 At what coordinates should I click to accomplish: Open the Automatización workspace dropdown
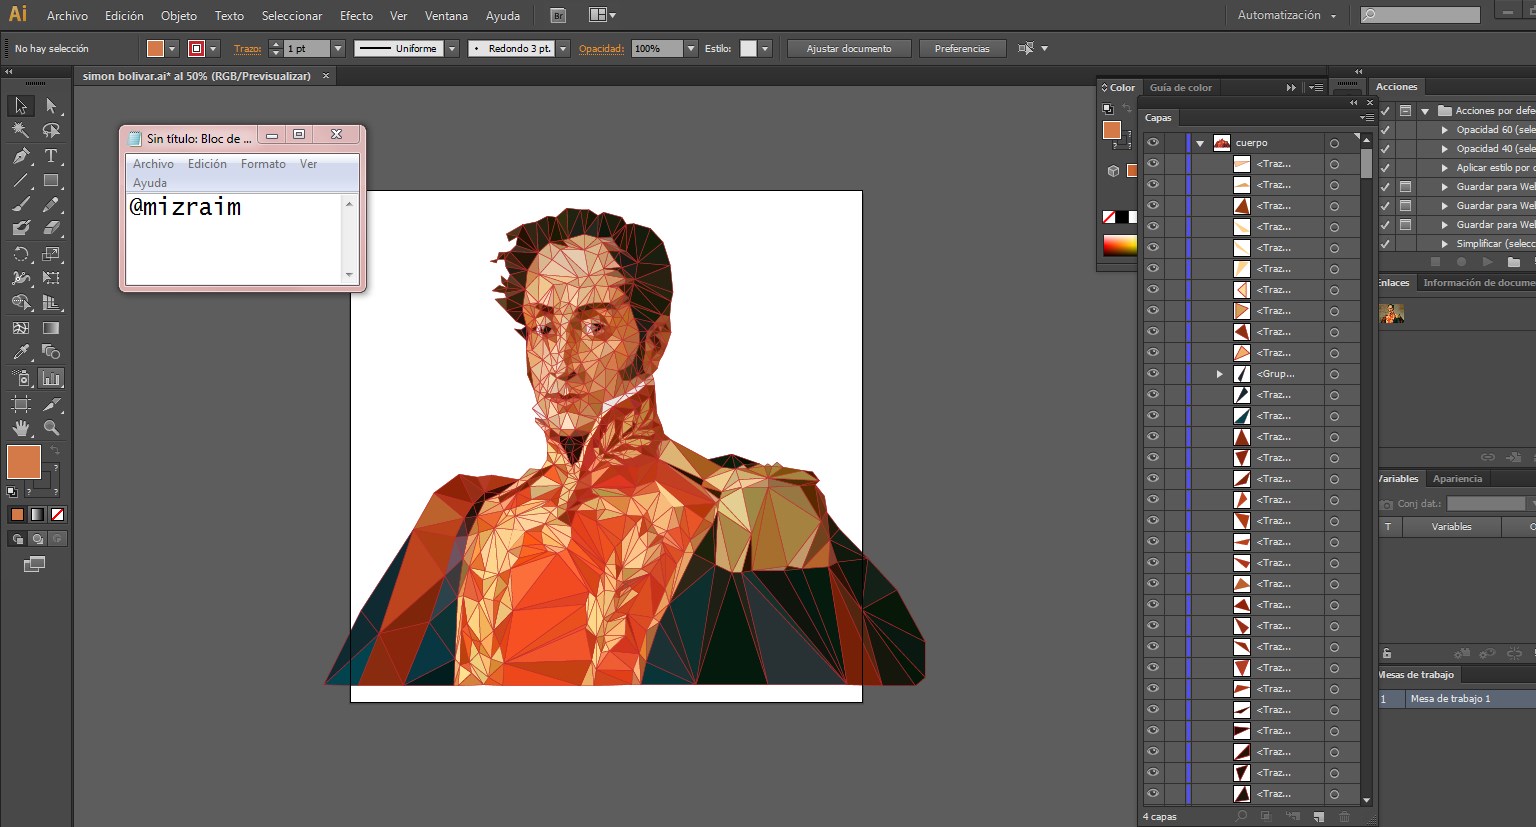coord(1287,15)
